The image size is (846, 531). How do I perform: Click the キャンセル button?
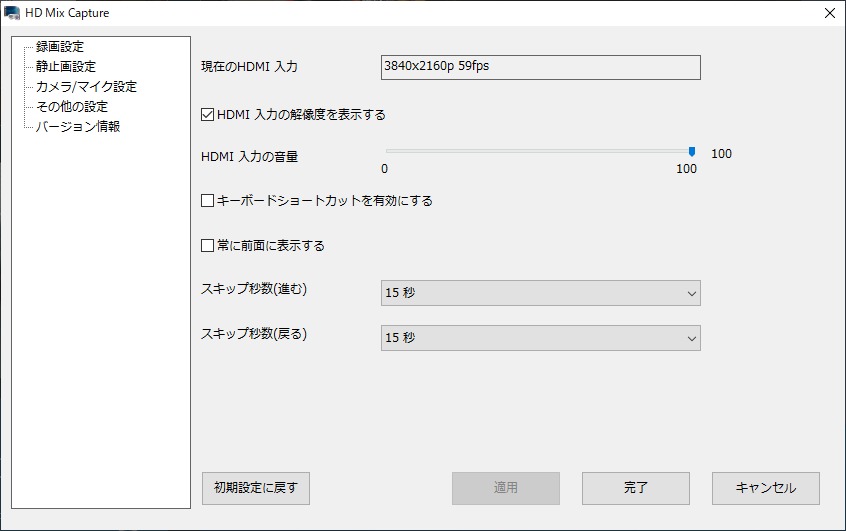point(766,488)
